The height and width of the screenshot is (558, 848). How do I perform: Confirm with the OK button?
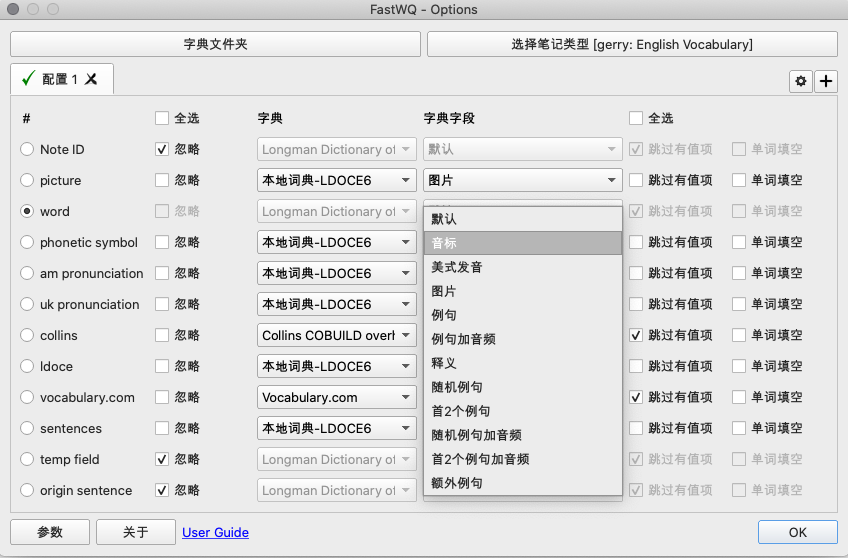[x=798, y=532]
